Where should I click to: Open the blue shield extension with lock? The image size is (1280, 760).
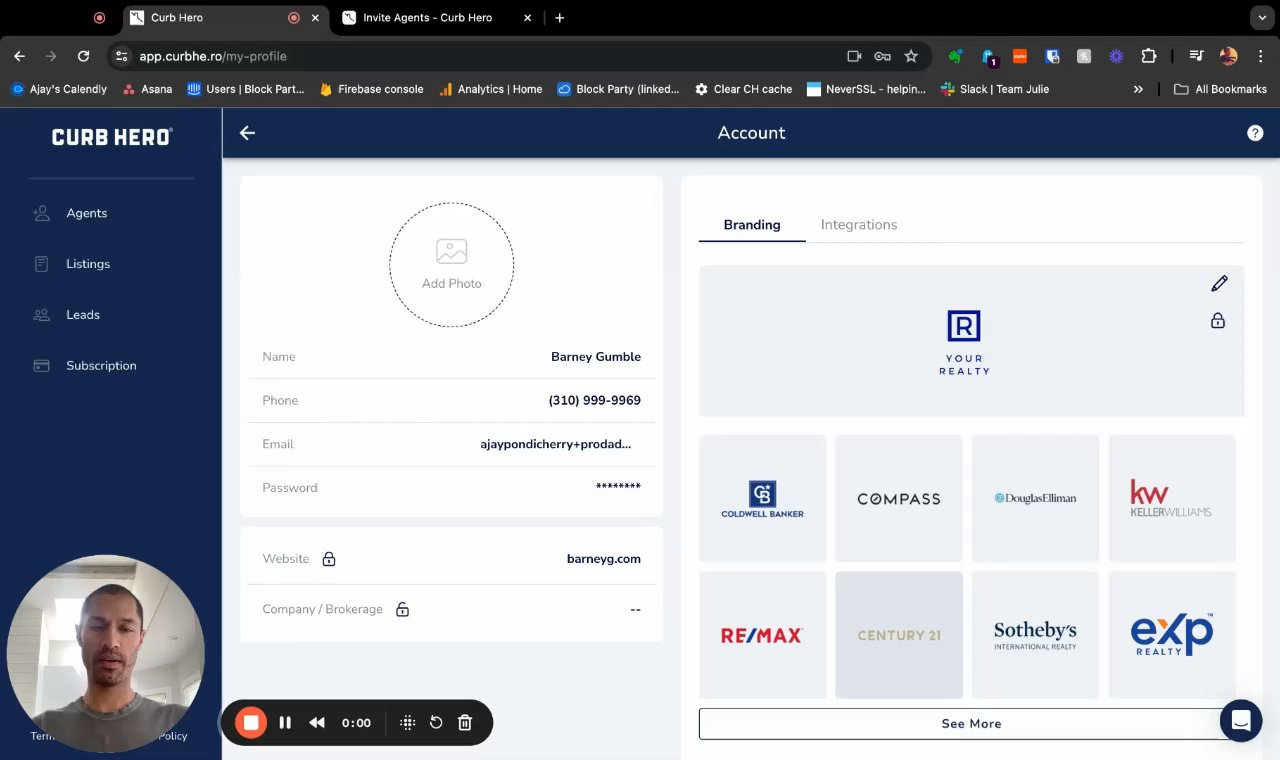tap(1052, 57)
